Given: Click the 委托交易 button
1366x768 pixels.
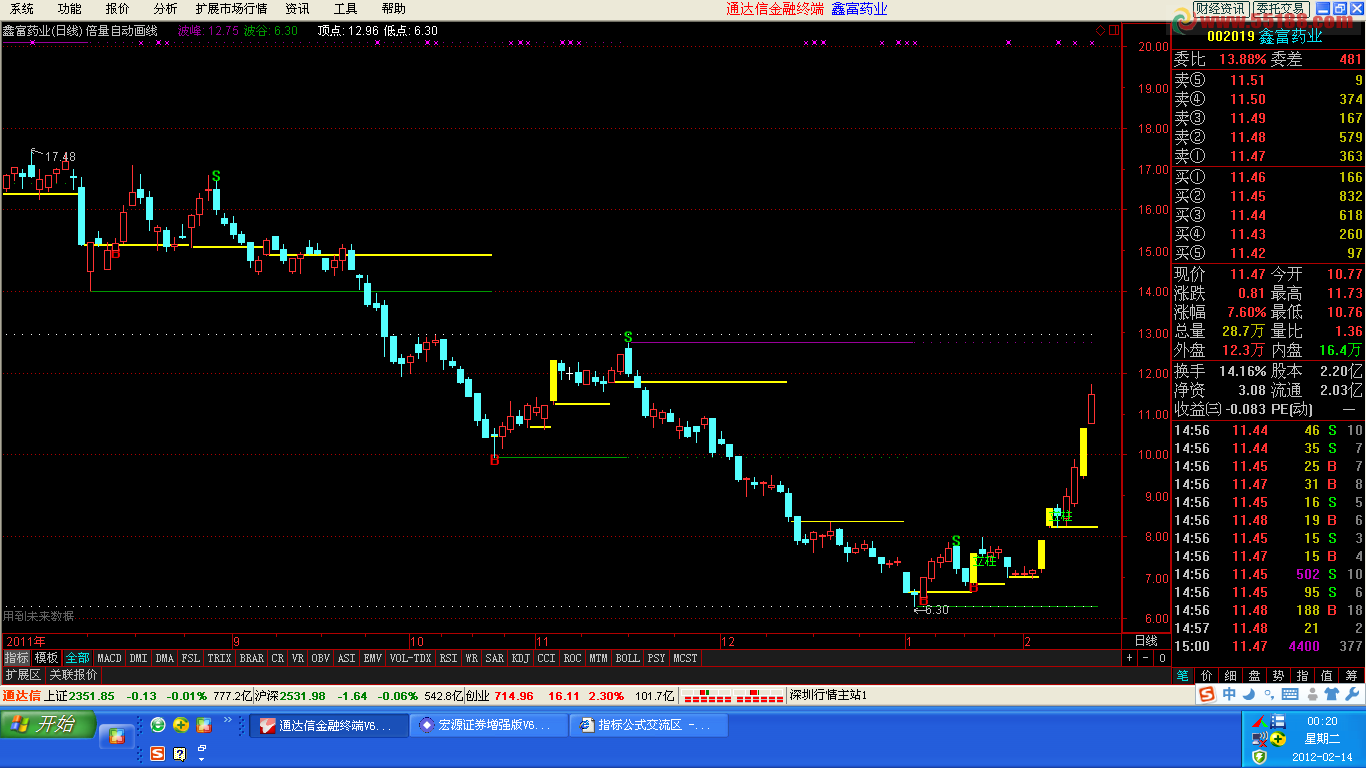Looking at the screenshot, I should tap(1280, 9).
